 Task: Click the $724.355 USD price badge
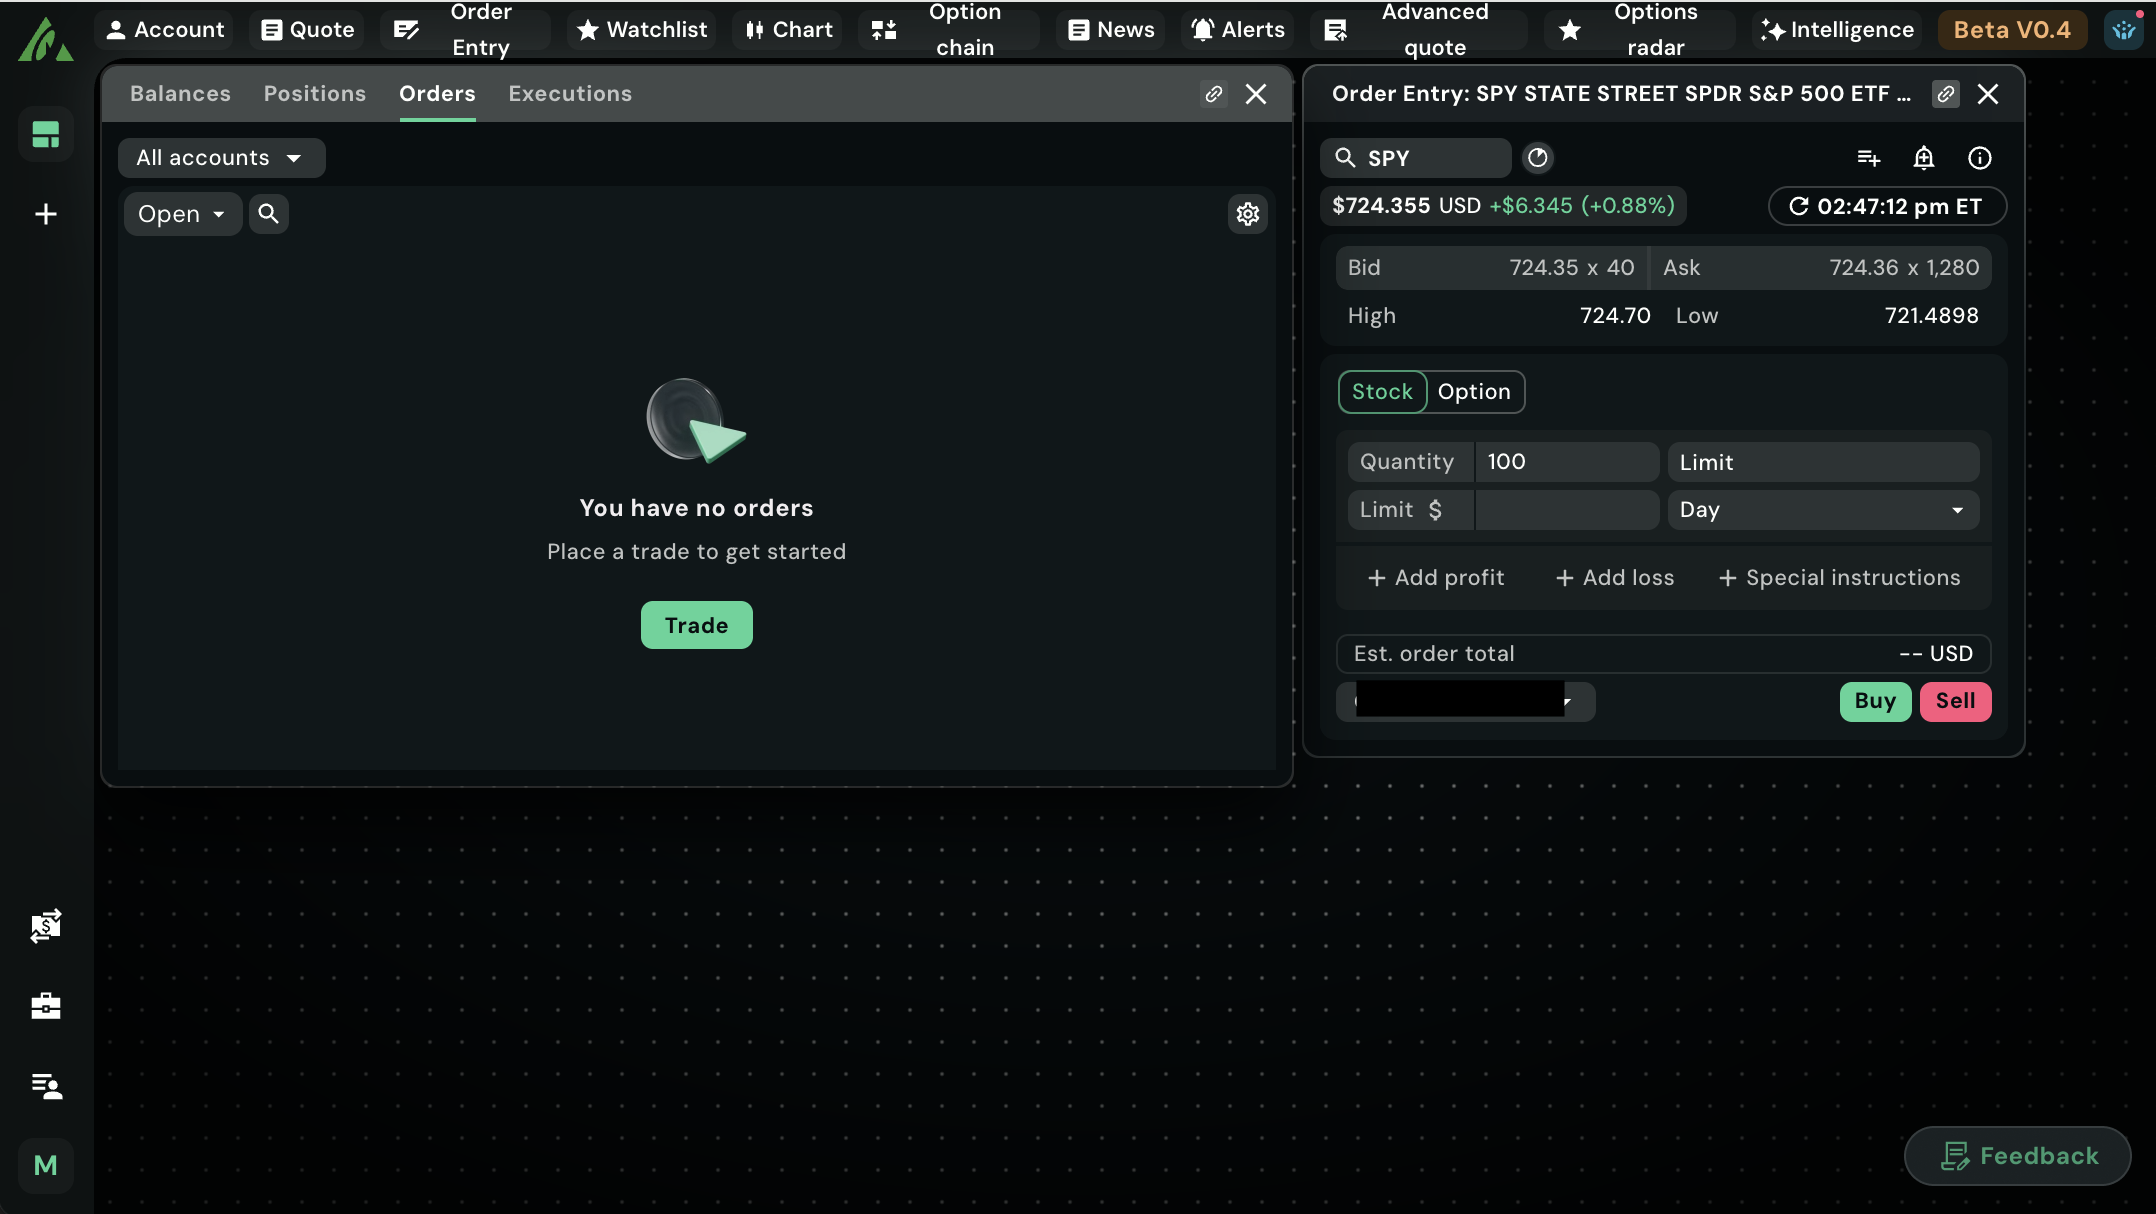pos(1503,206)
